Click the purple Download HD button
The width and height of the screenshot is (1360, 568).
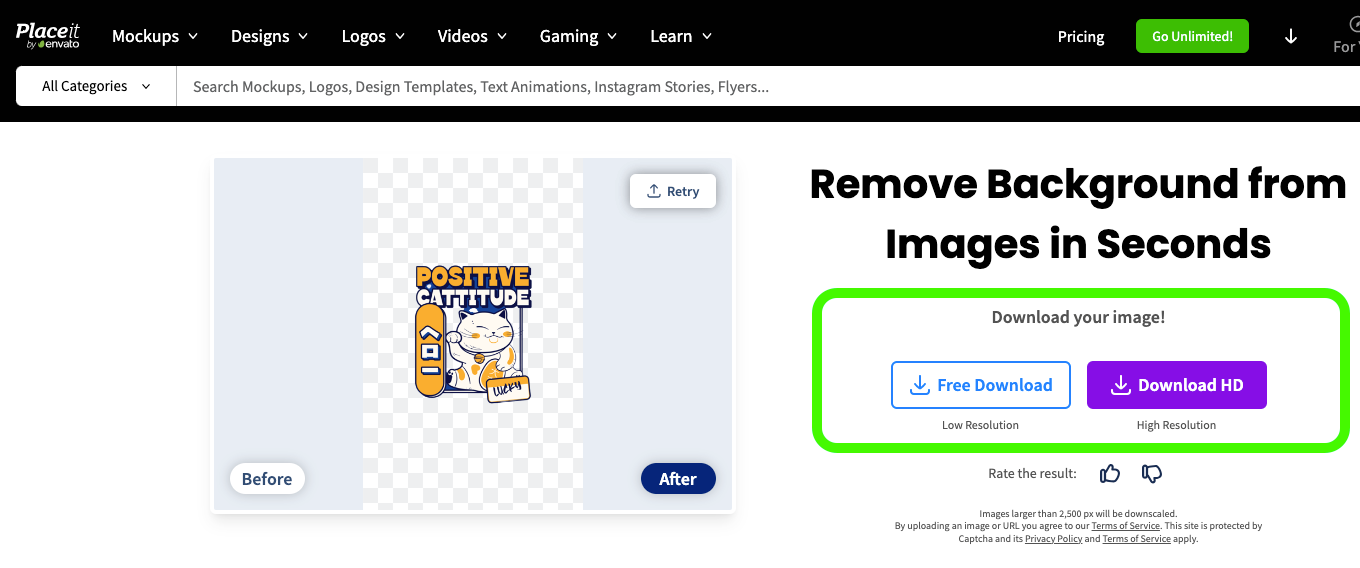[1176, 385]
